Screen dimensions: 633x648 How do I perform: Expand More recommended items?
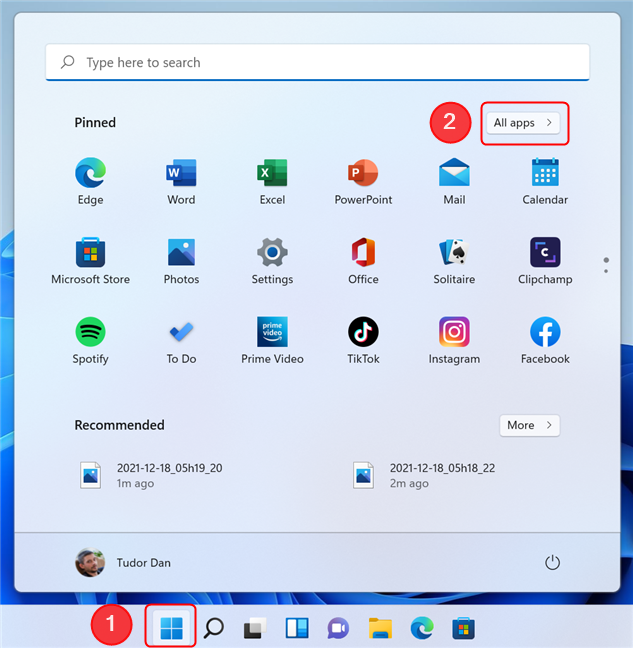(x=530, y=425)
